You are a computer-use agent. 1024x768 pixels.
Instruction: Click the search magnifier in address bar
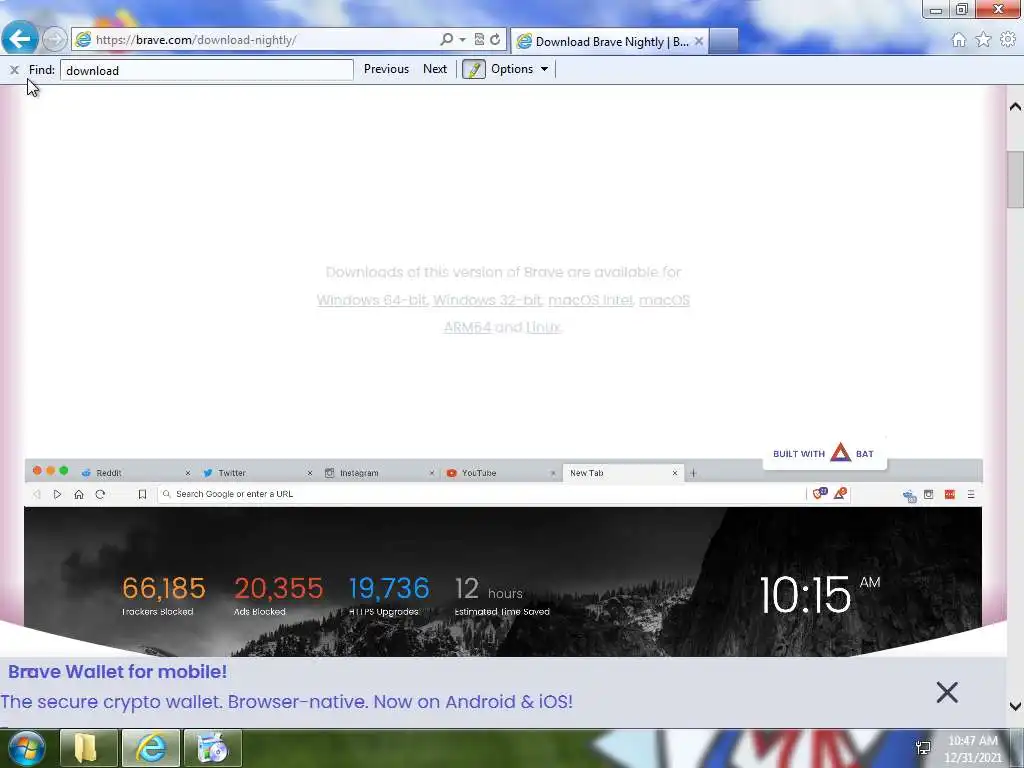click(447, 39)
